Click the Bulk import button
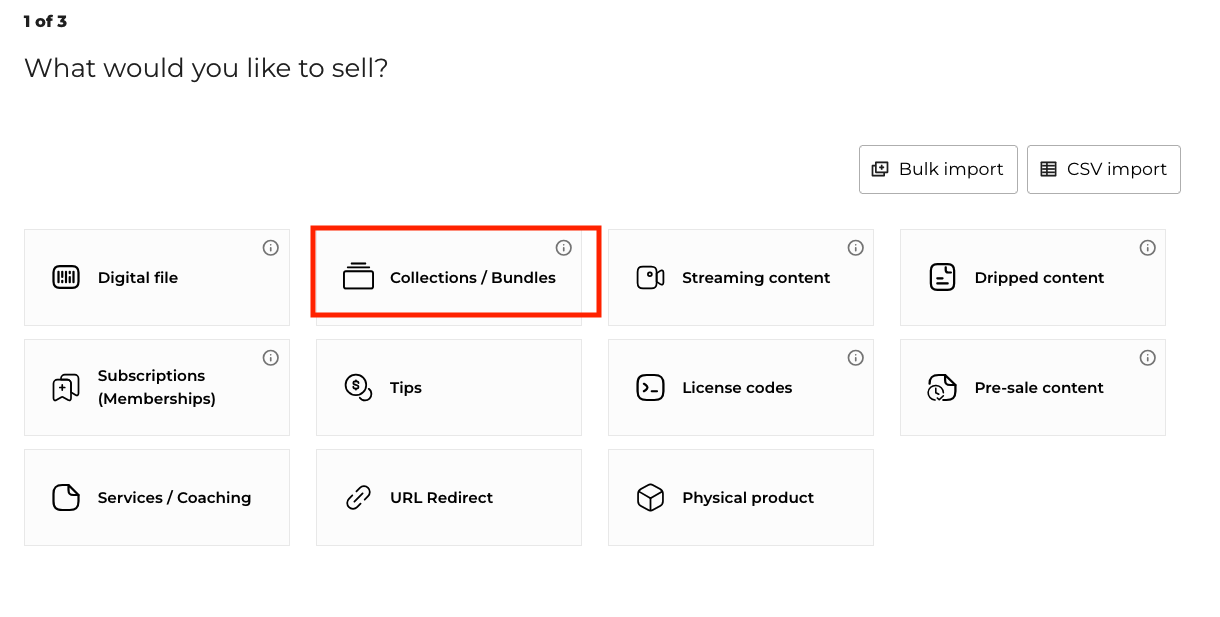 coord(938,169)
